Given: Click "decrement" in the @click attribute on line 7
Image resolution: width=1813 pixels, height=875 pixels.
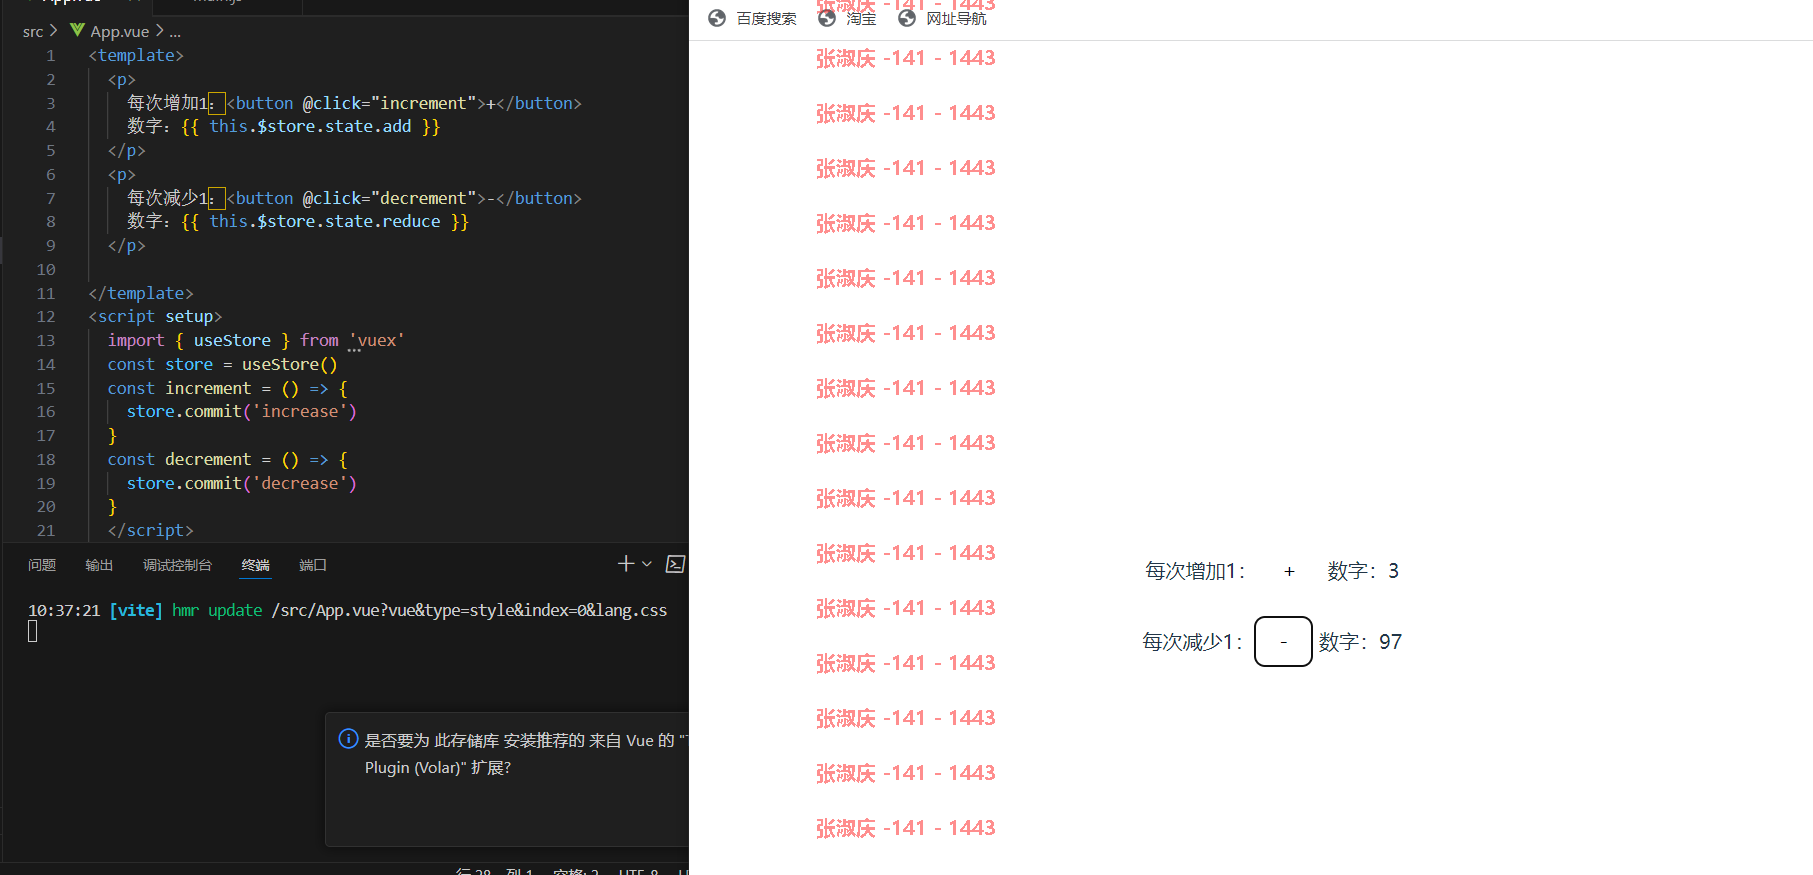Looking at the screenshot, I should (x=423, y=198).
